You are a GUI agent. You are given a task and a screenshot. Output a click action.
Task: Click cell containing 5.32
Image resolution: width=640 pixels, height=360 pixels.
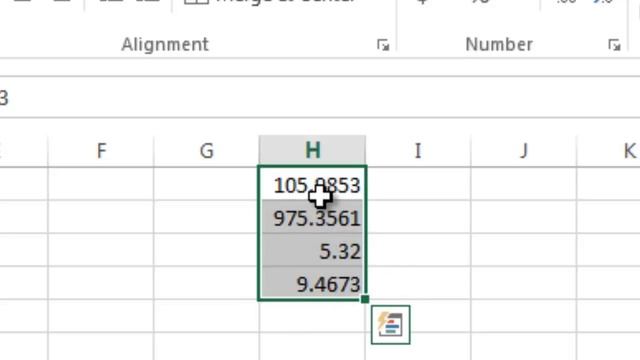[313, 250]
